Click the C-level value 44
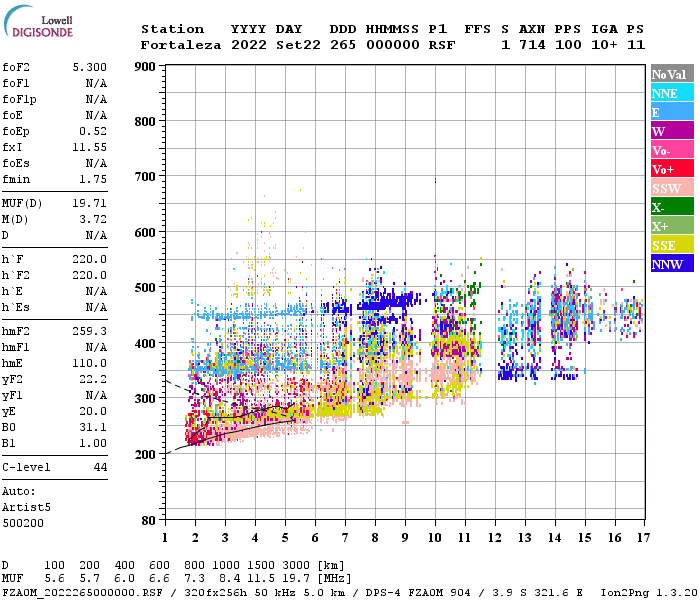This screenshot has width=700, height=600. point(100,467)
